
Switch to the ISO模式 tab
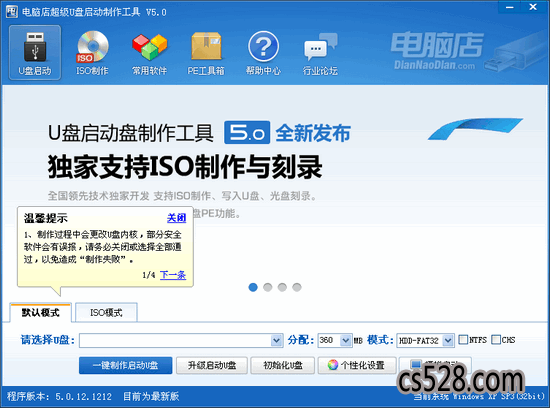pyautogui.click(x=106, y=312)
